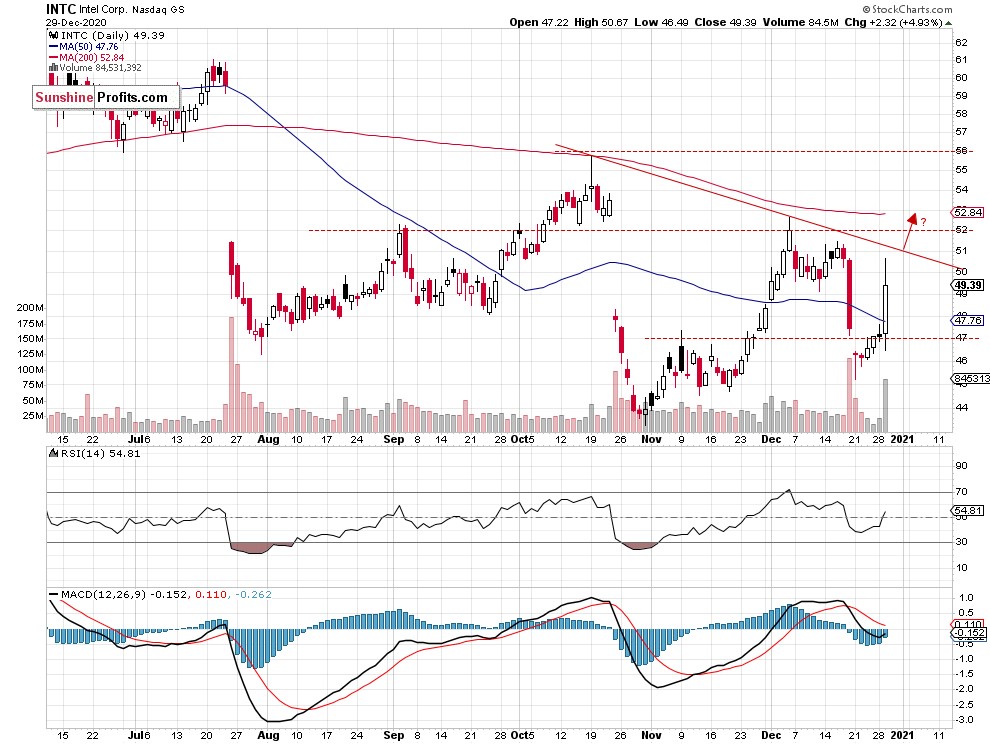The image size is (990, 744).
Task: Click the red MA(200) line swatch in legend
Action: tap(54, 57)
